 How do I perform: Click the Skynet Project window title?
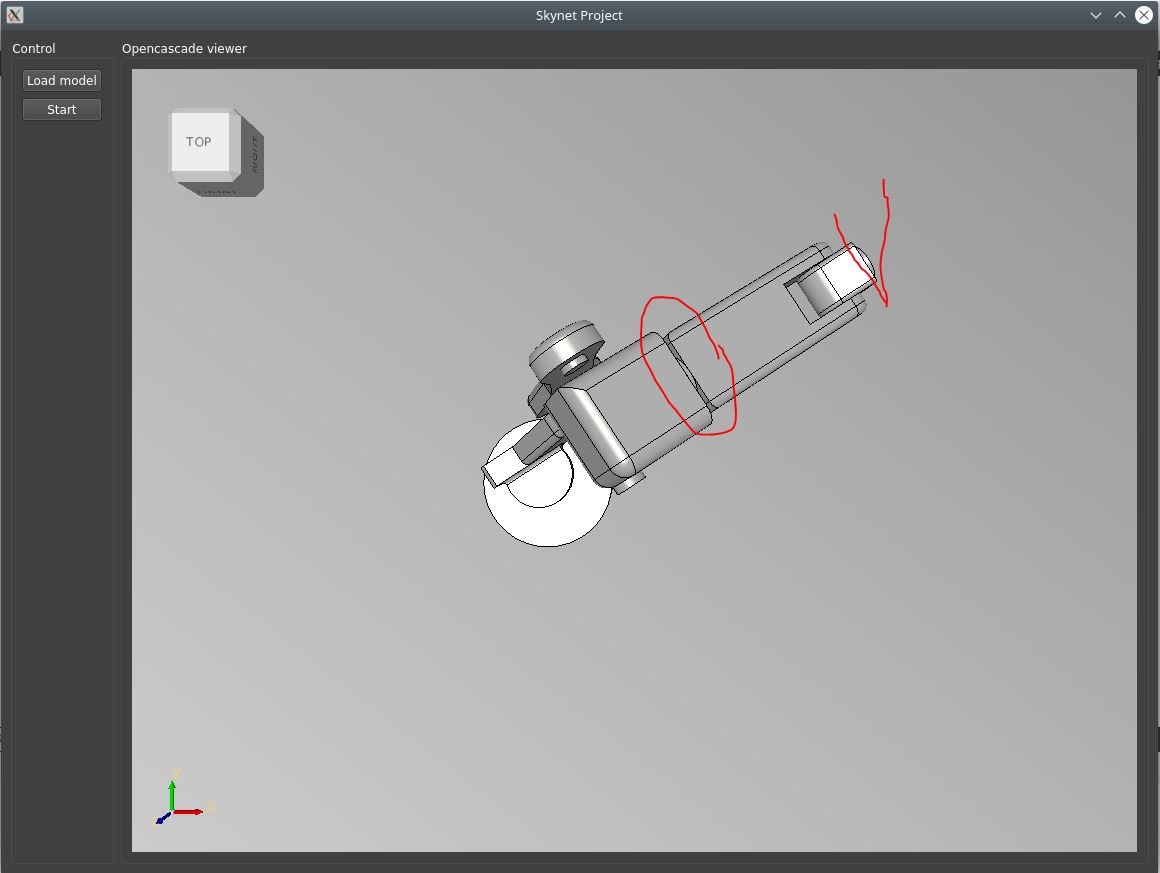(579, 16)
